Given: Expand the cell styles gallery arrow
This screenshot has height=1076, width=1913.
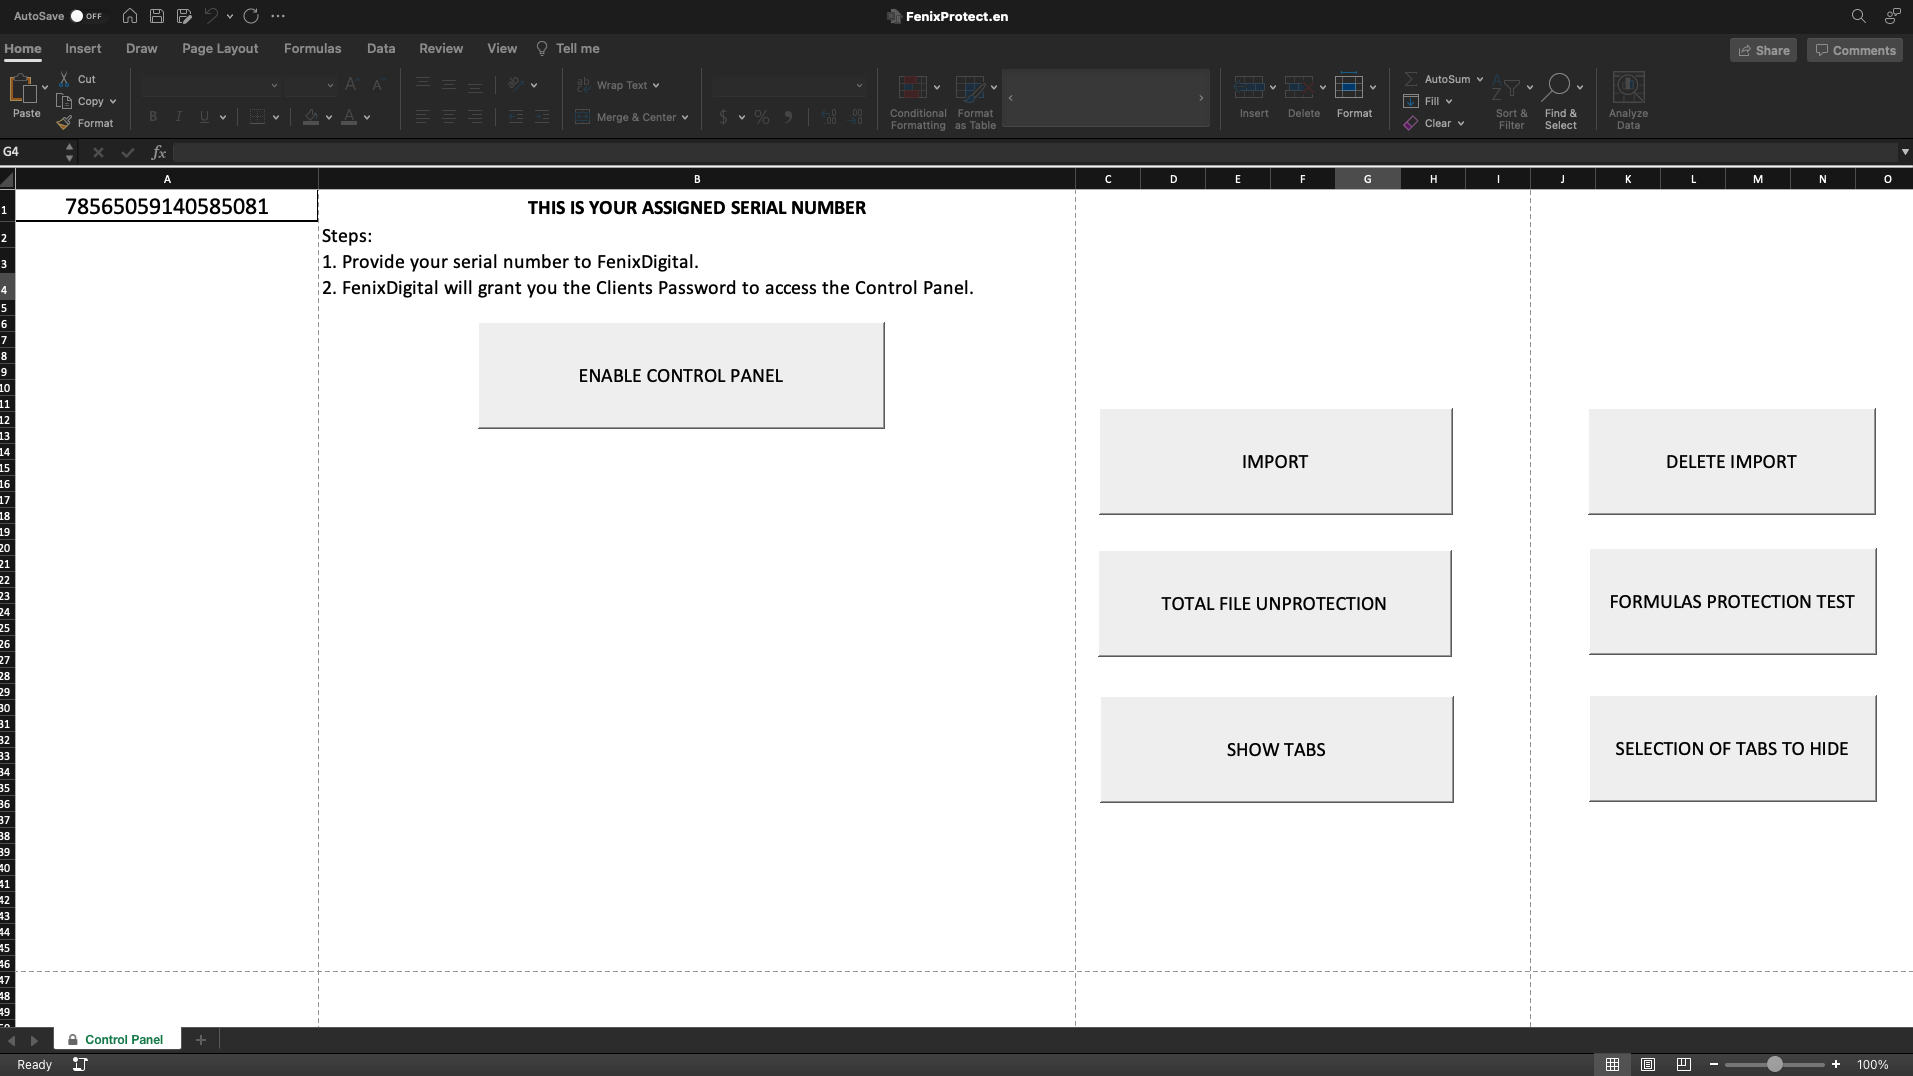Looking at the screenshot, I should (x=1201, y=98).
